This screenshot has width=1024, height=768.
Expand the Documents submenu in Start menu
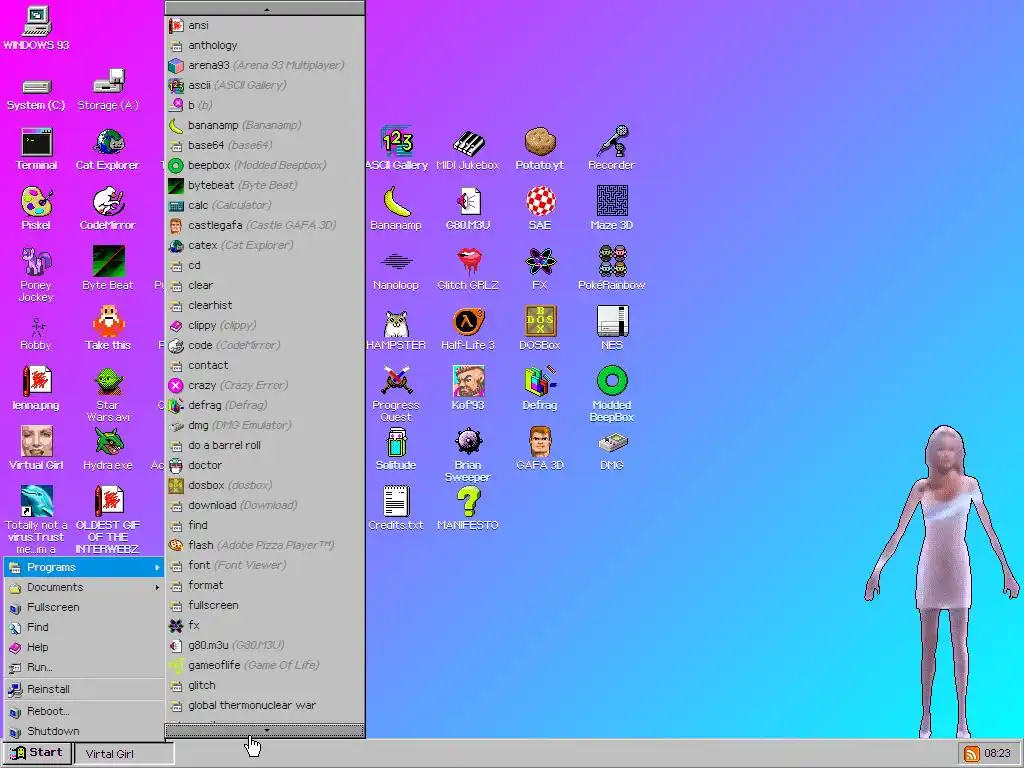click(84, 587)
